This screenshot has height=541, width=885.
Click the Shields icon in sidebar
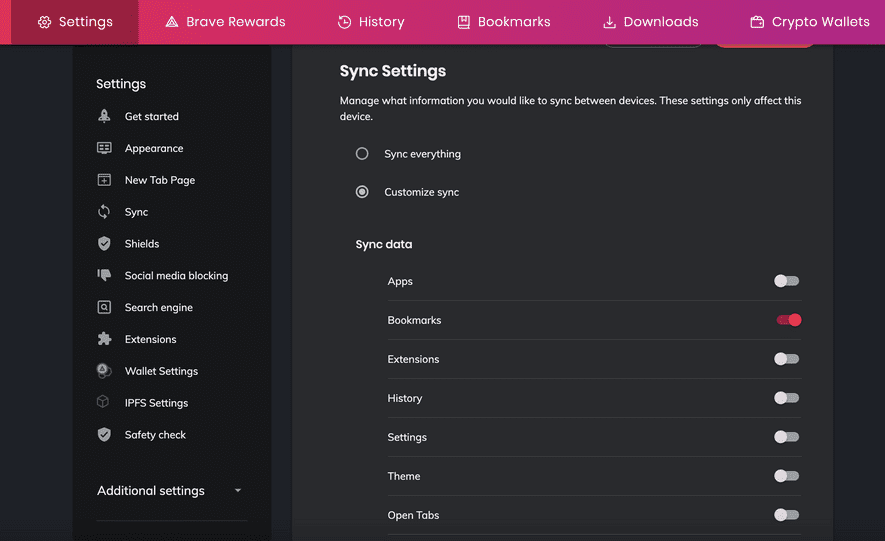104,244
